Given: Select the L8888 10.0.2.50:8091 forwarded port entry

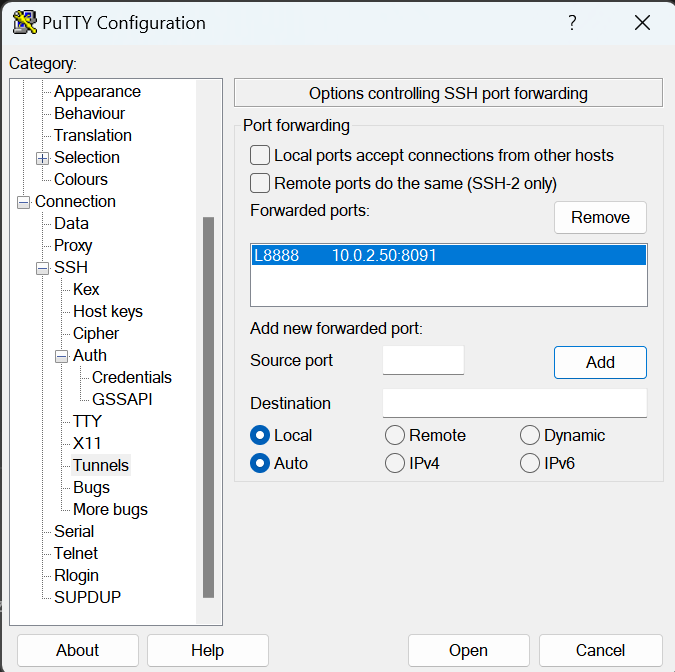Looking at the screenshot, I should pos(449,255).
